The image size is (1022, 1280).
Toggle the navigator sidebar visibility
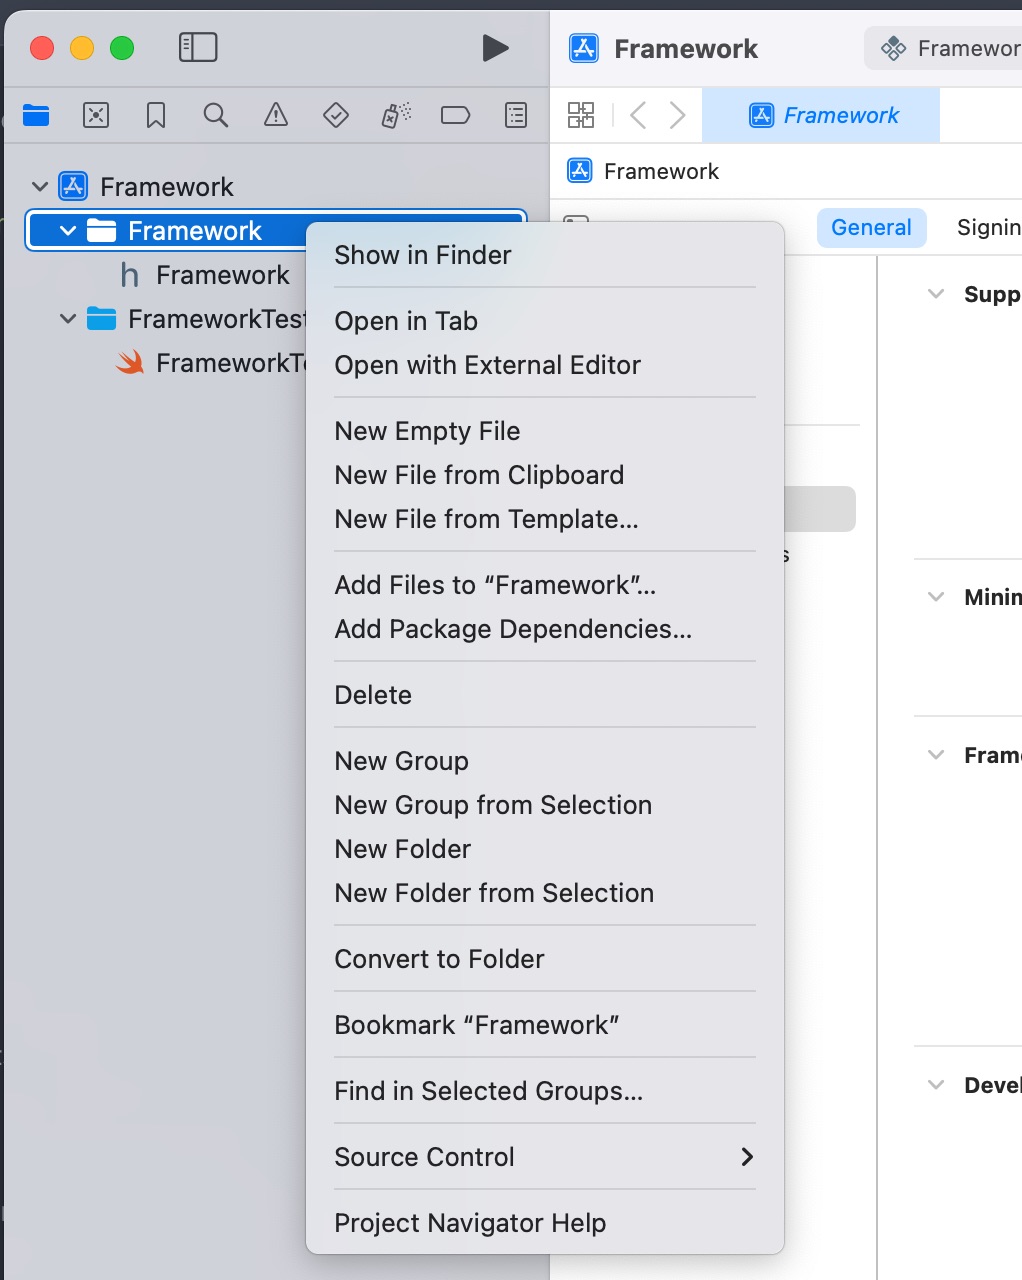[198, 47]
